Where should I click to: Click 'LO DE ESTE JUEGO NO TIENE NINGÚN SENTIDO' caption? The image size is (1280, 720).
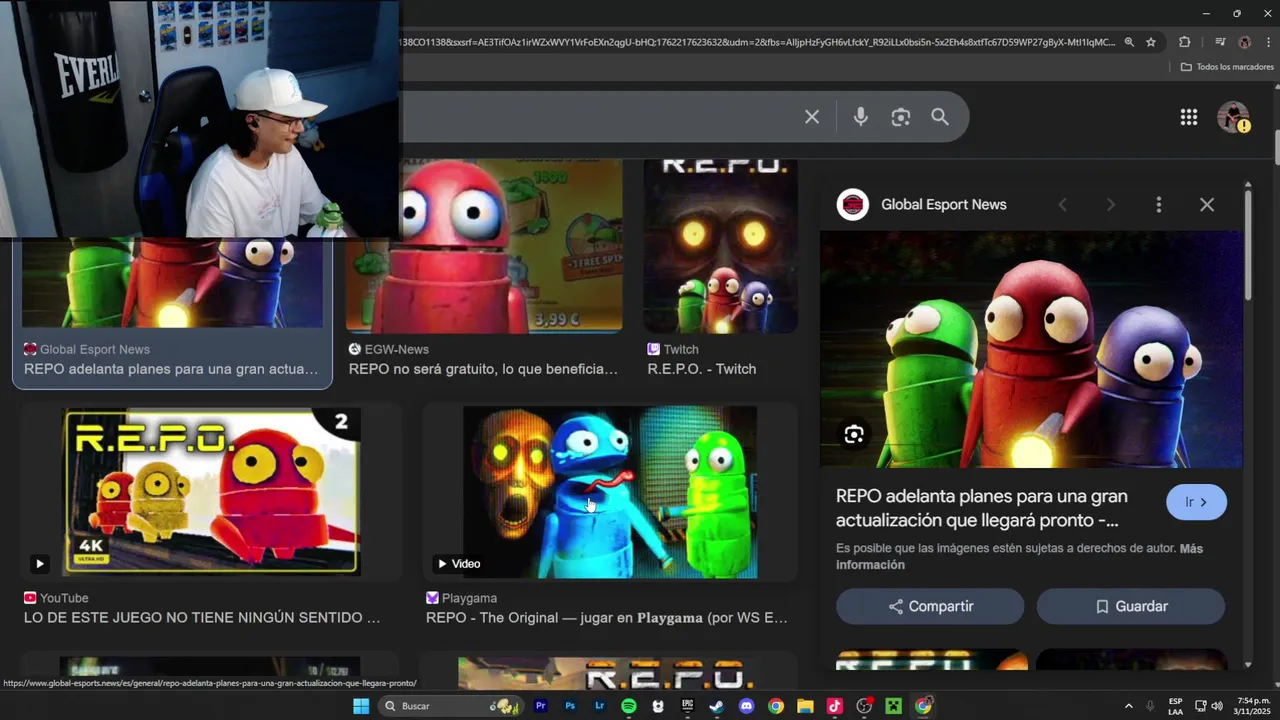click(x=202, y=618)
